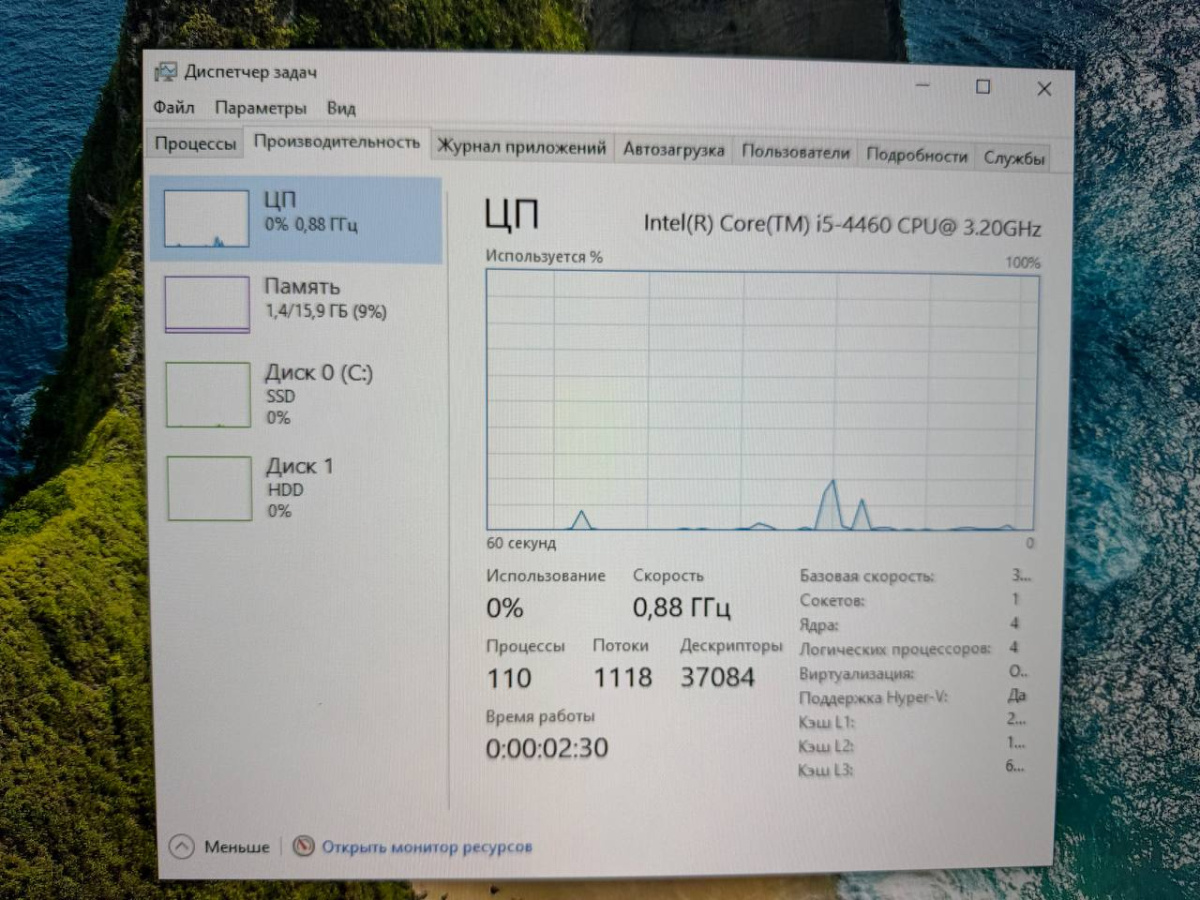Click on the CPU usage percentage graph
This screenshot has height=900, width=1200.
758,400
